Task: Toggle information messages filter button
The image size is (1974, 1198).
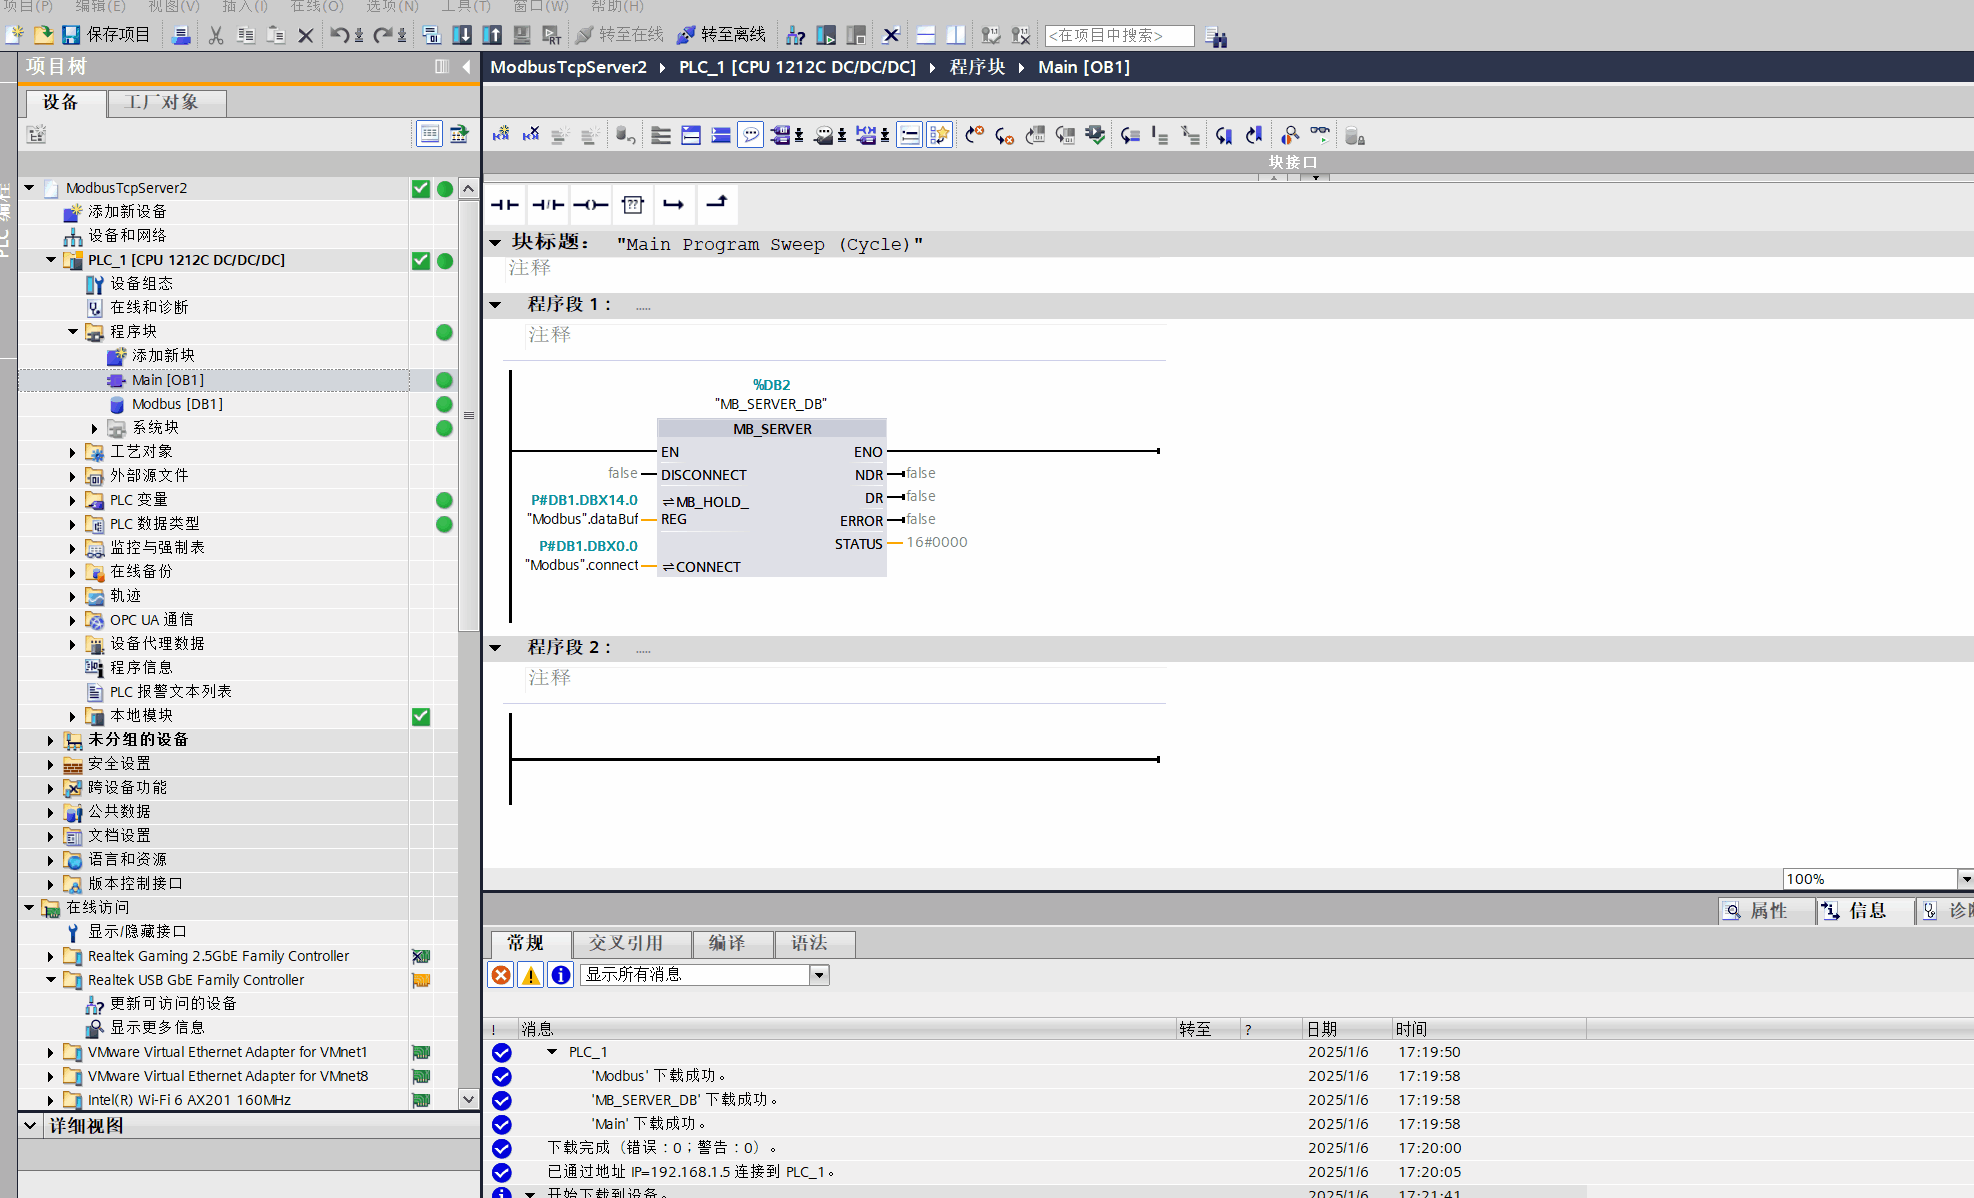Action: coord(561,975)
